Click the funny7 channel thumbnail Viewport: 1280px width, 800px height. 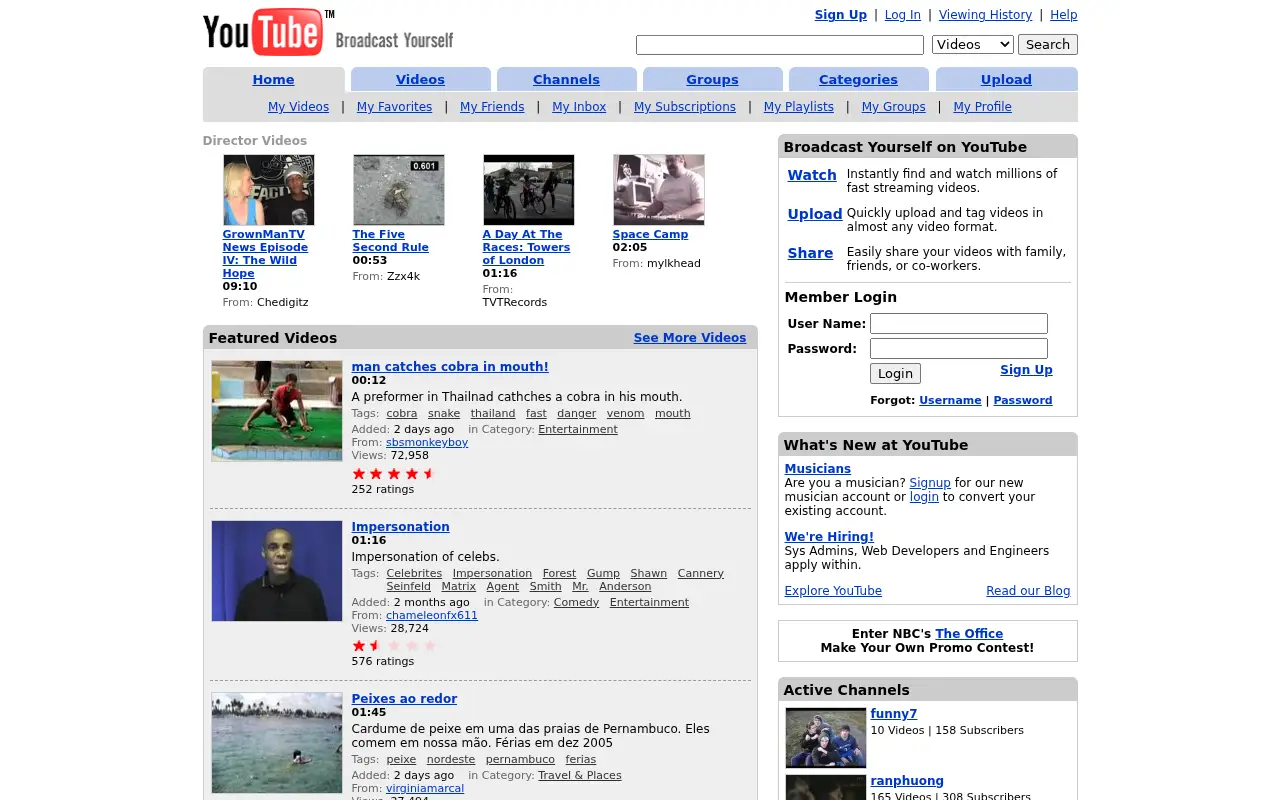pos(826,738)
